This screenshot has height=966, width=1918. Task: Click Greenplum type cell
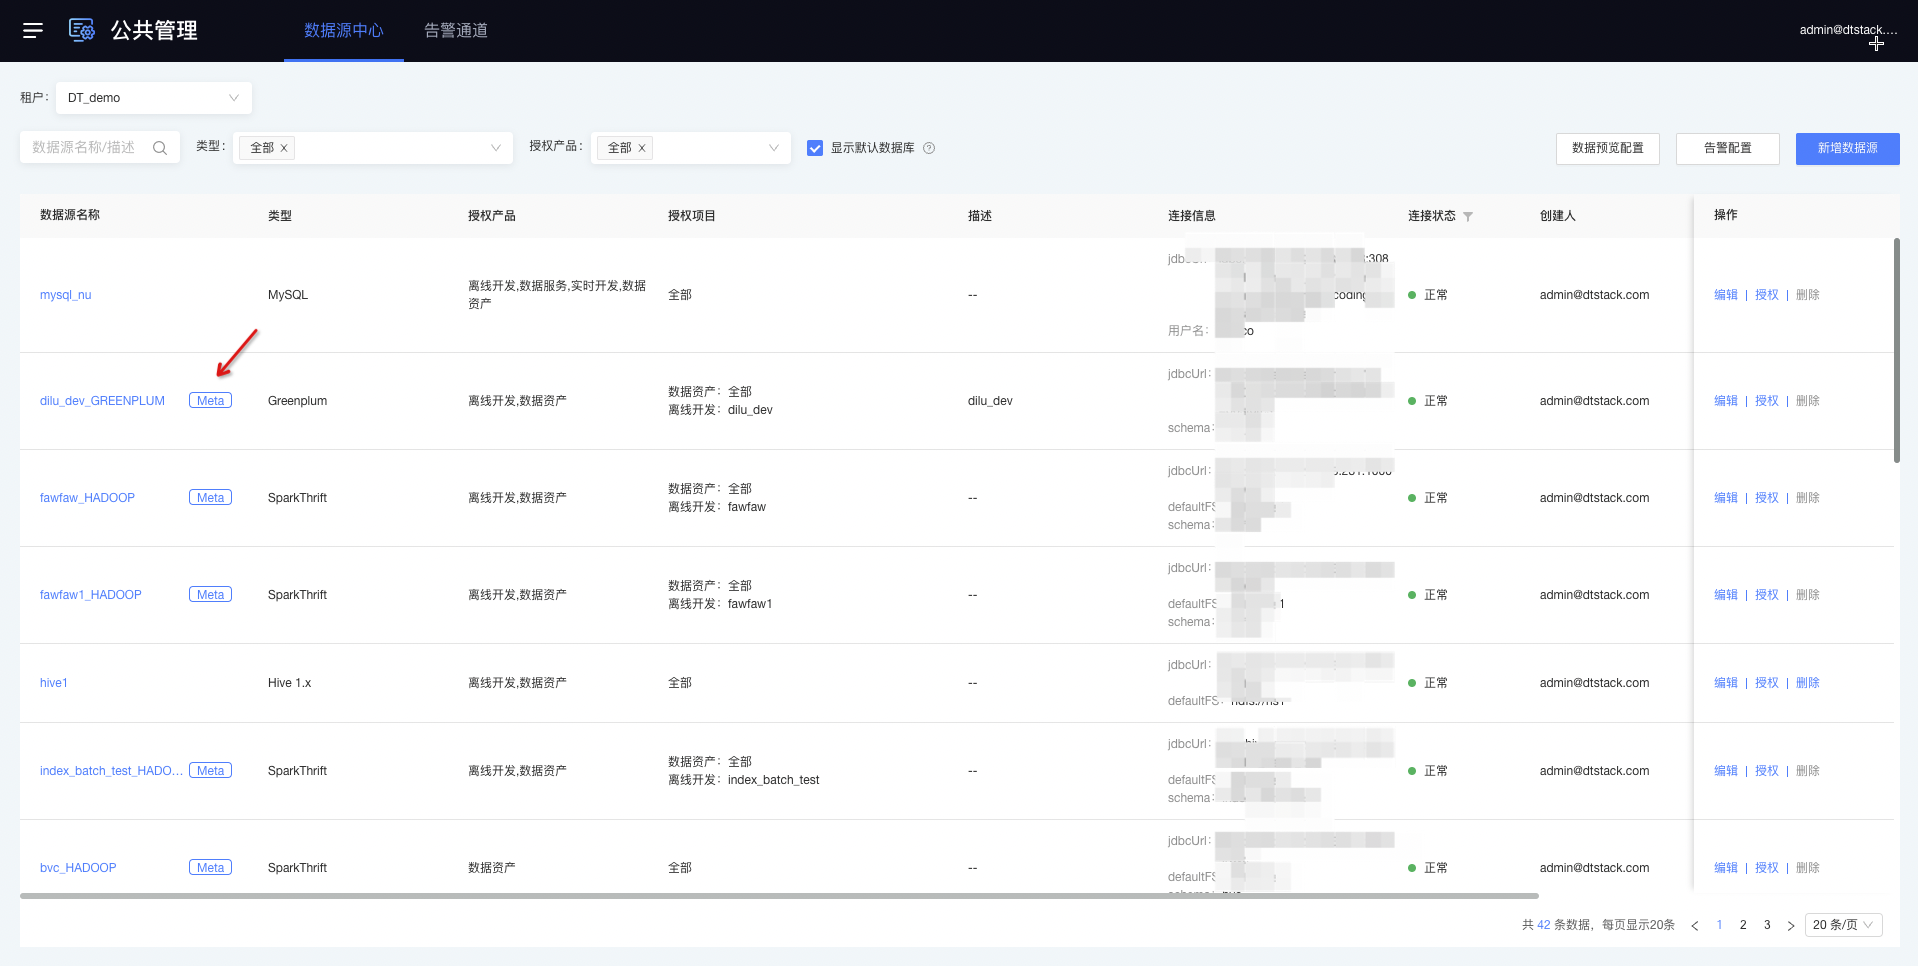coord(298,401)
